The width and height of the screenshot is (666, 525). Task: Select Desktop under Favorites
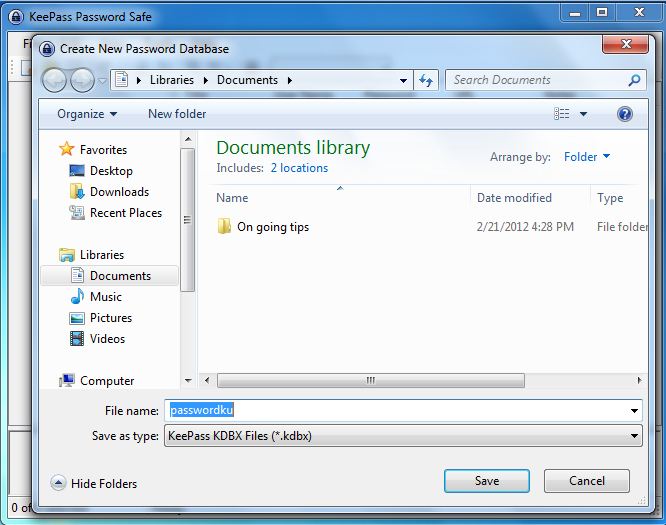tap(111, 171)
